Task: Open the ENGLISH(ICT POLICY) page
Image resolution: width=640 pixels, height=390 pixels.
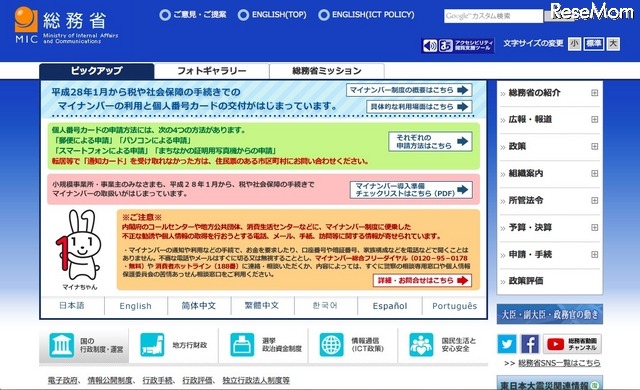Action: pyautogui.click(x=366, y=15)
